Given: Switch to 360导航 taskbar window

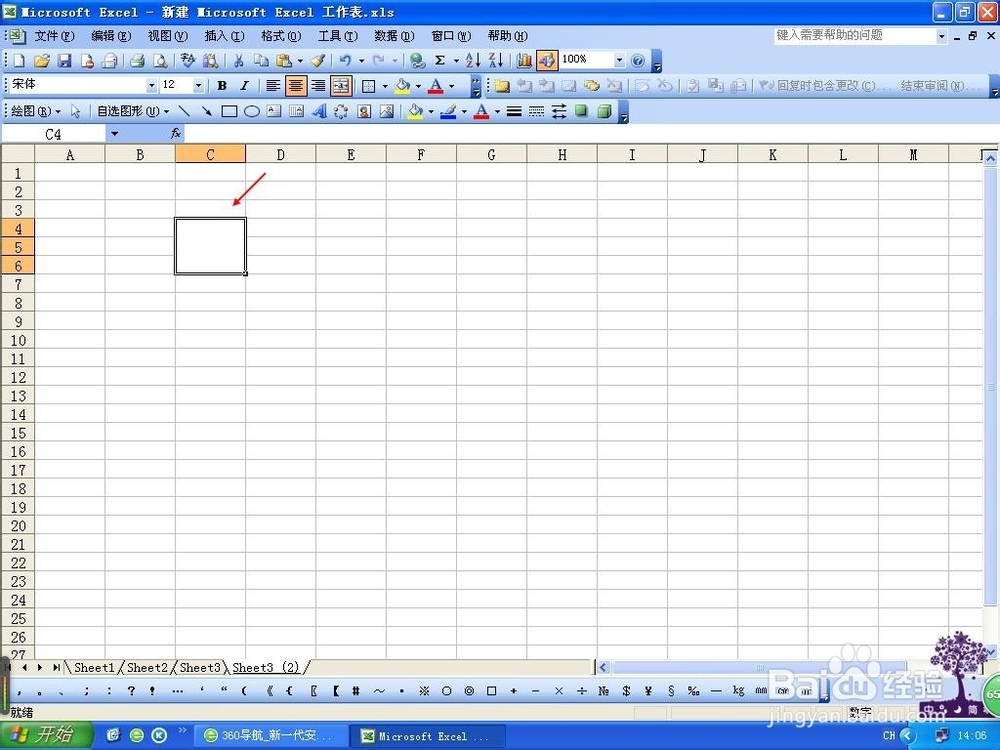Looking at the screenshot, I should 270,735.
